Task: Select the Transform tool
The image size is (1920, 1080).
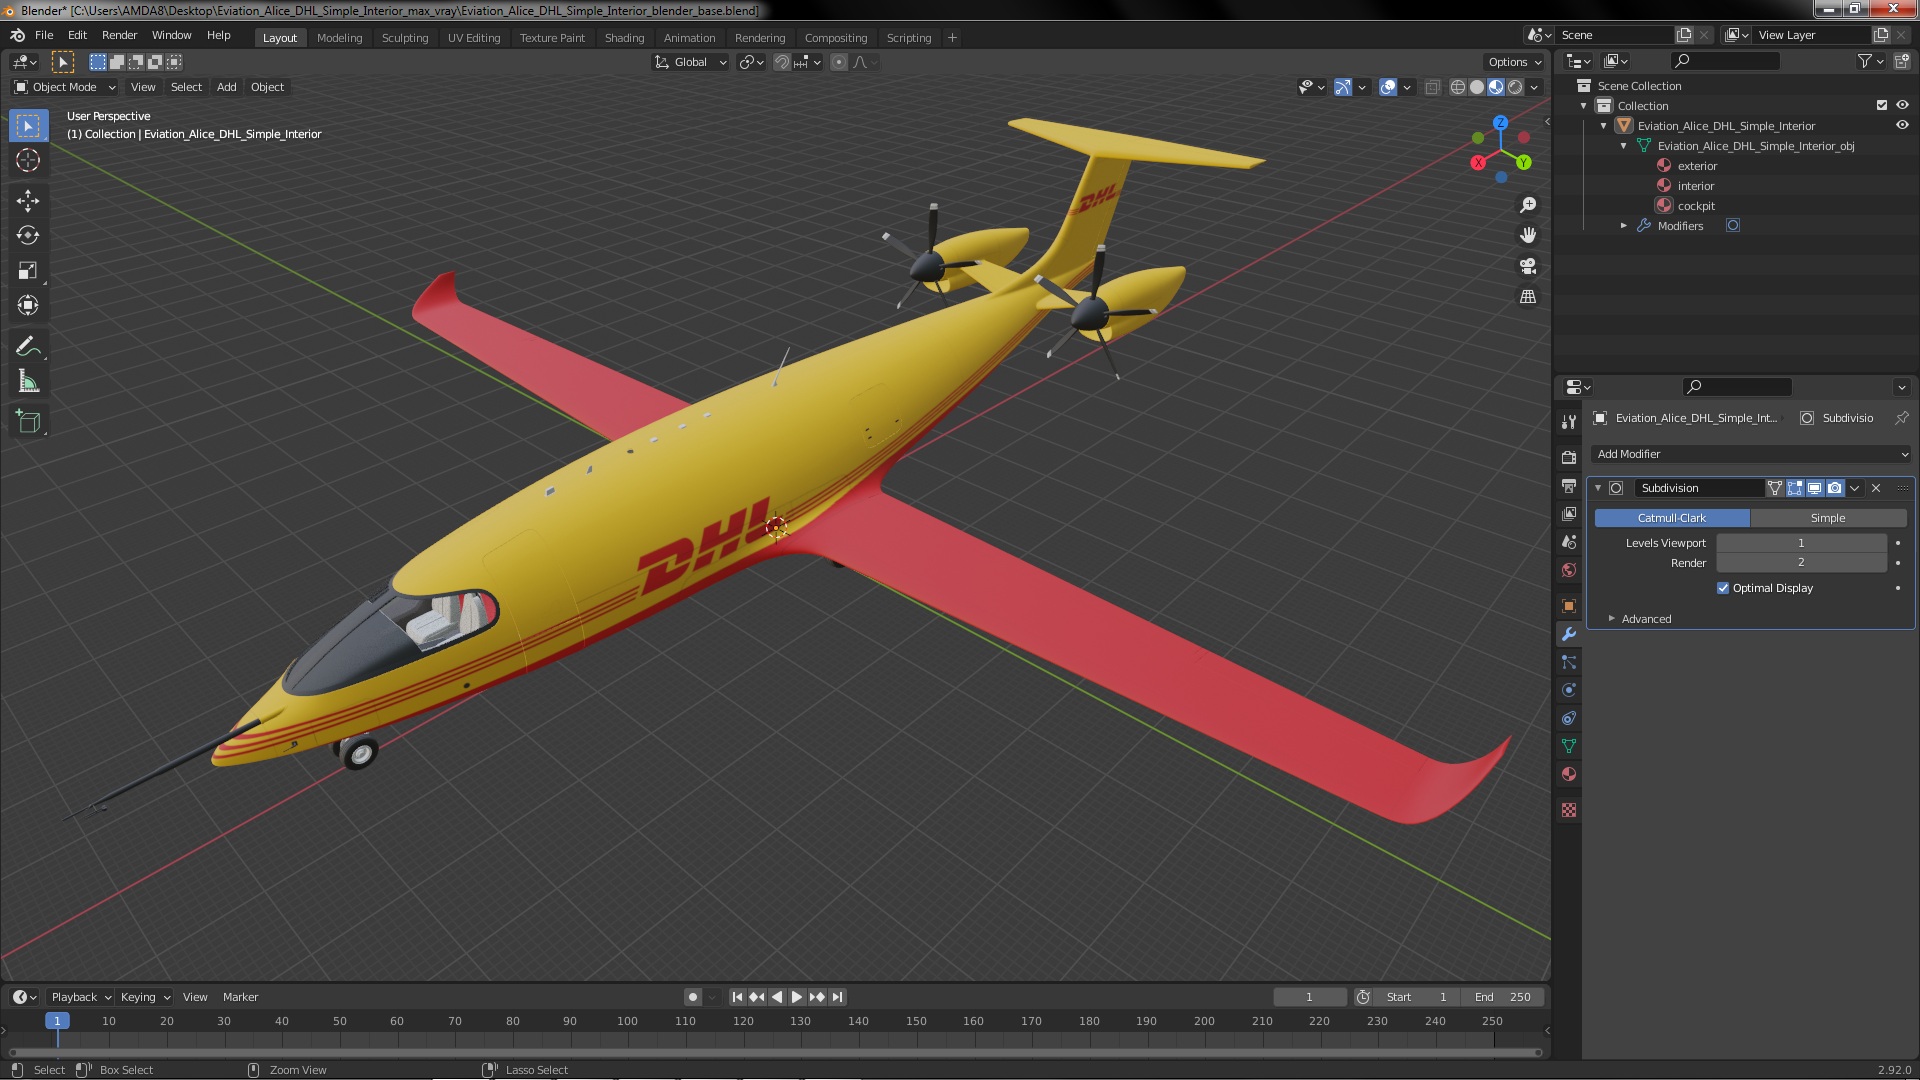Action: pos(28,305)
